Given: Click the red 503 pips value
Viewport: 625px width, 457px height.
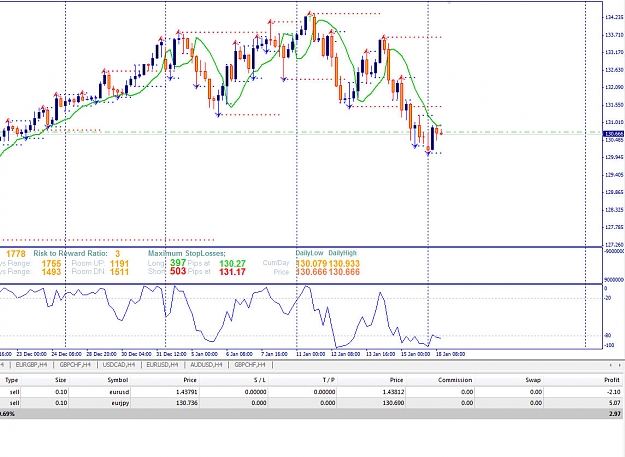Looking at the screenshot, I should pos(178,271).
